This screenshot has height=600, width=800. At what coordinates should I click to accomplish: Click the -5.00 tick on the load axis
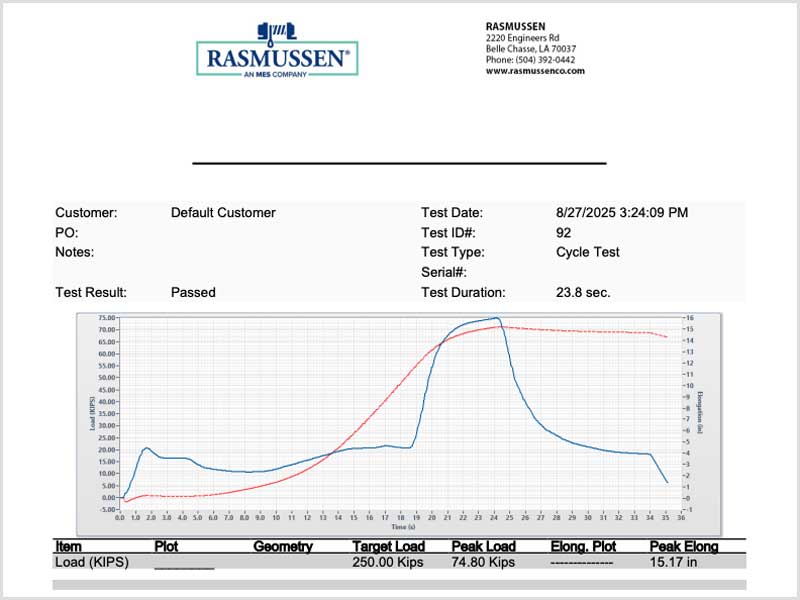click(x=107, y=509)
